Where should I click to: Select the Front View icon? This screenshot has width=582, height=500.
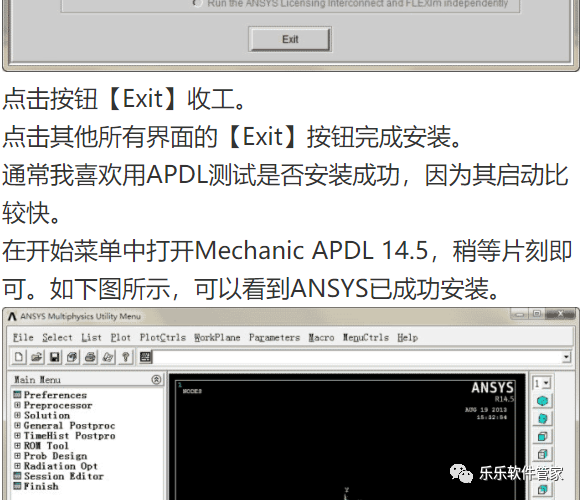tap(542, 436)
